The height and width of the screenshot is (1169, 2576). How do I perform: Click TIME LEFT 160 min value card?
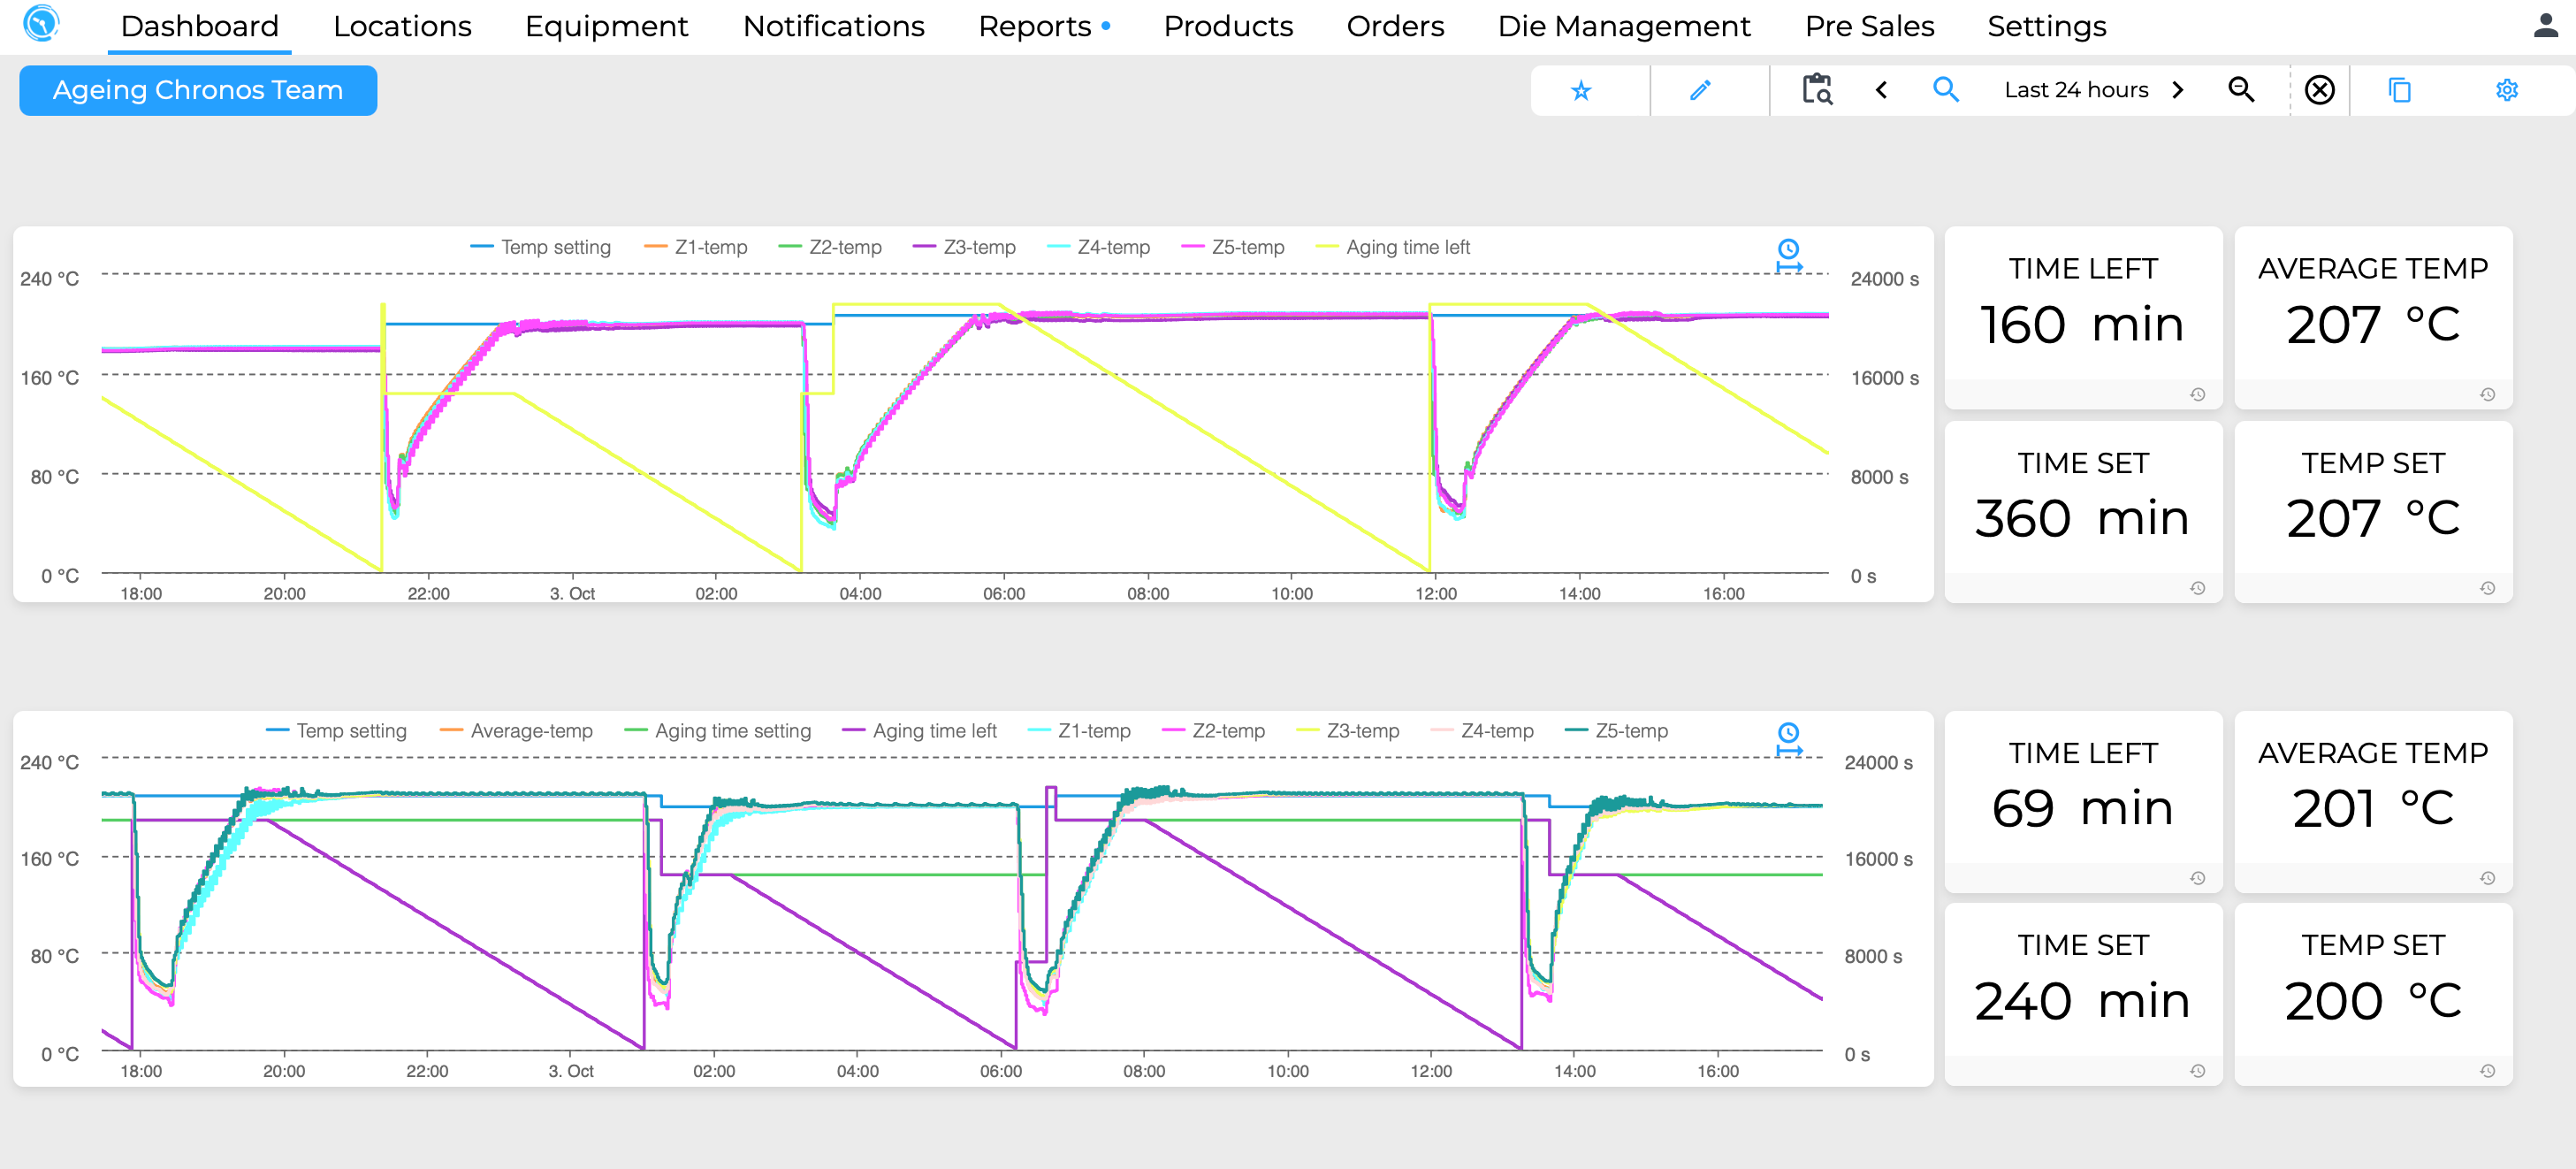click(x=2083, y=317)
